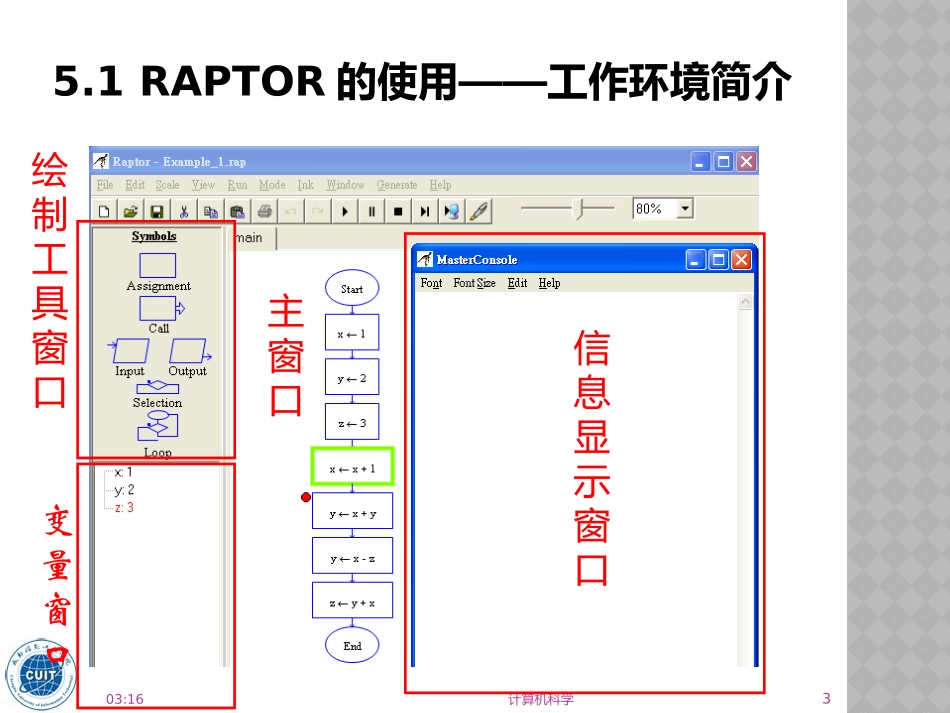Select the highlighted x ← x + 1 box

353,467
